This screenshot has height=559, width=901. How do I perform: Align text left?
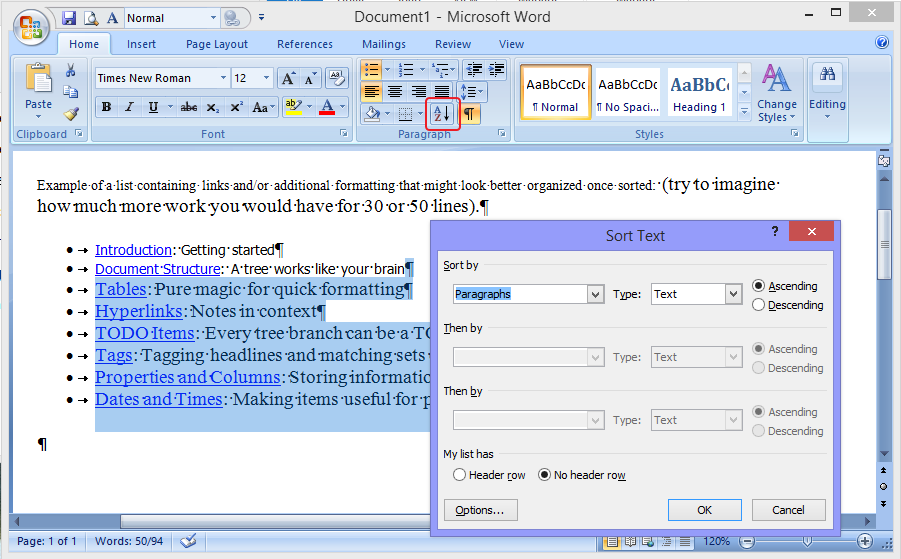pyautogui.click(x=372, y=91)
